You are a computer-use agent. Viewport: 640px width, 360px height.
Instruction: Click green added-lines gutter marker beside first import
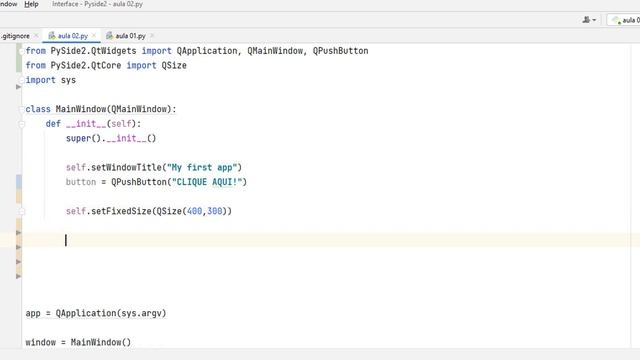[x=18, y=58]
